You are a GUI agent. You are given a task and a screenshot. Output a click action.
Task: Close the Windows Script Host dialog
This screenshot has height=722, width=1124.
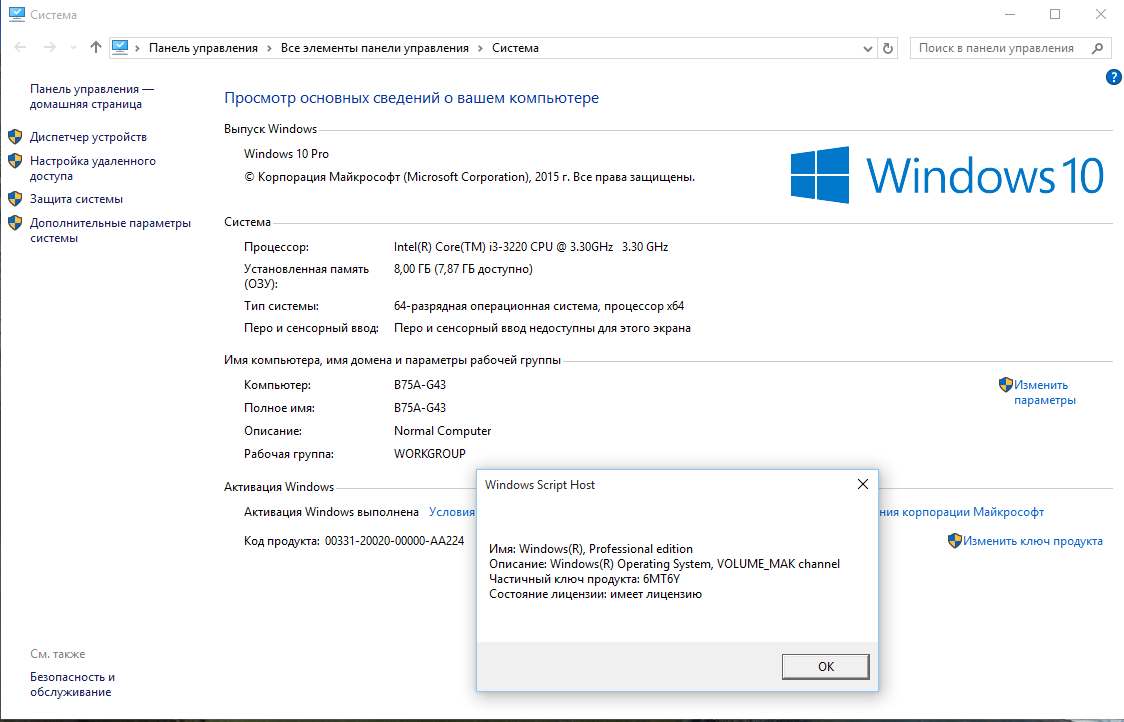click(x=863, y=485)
